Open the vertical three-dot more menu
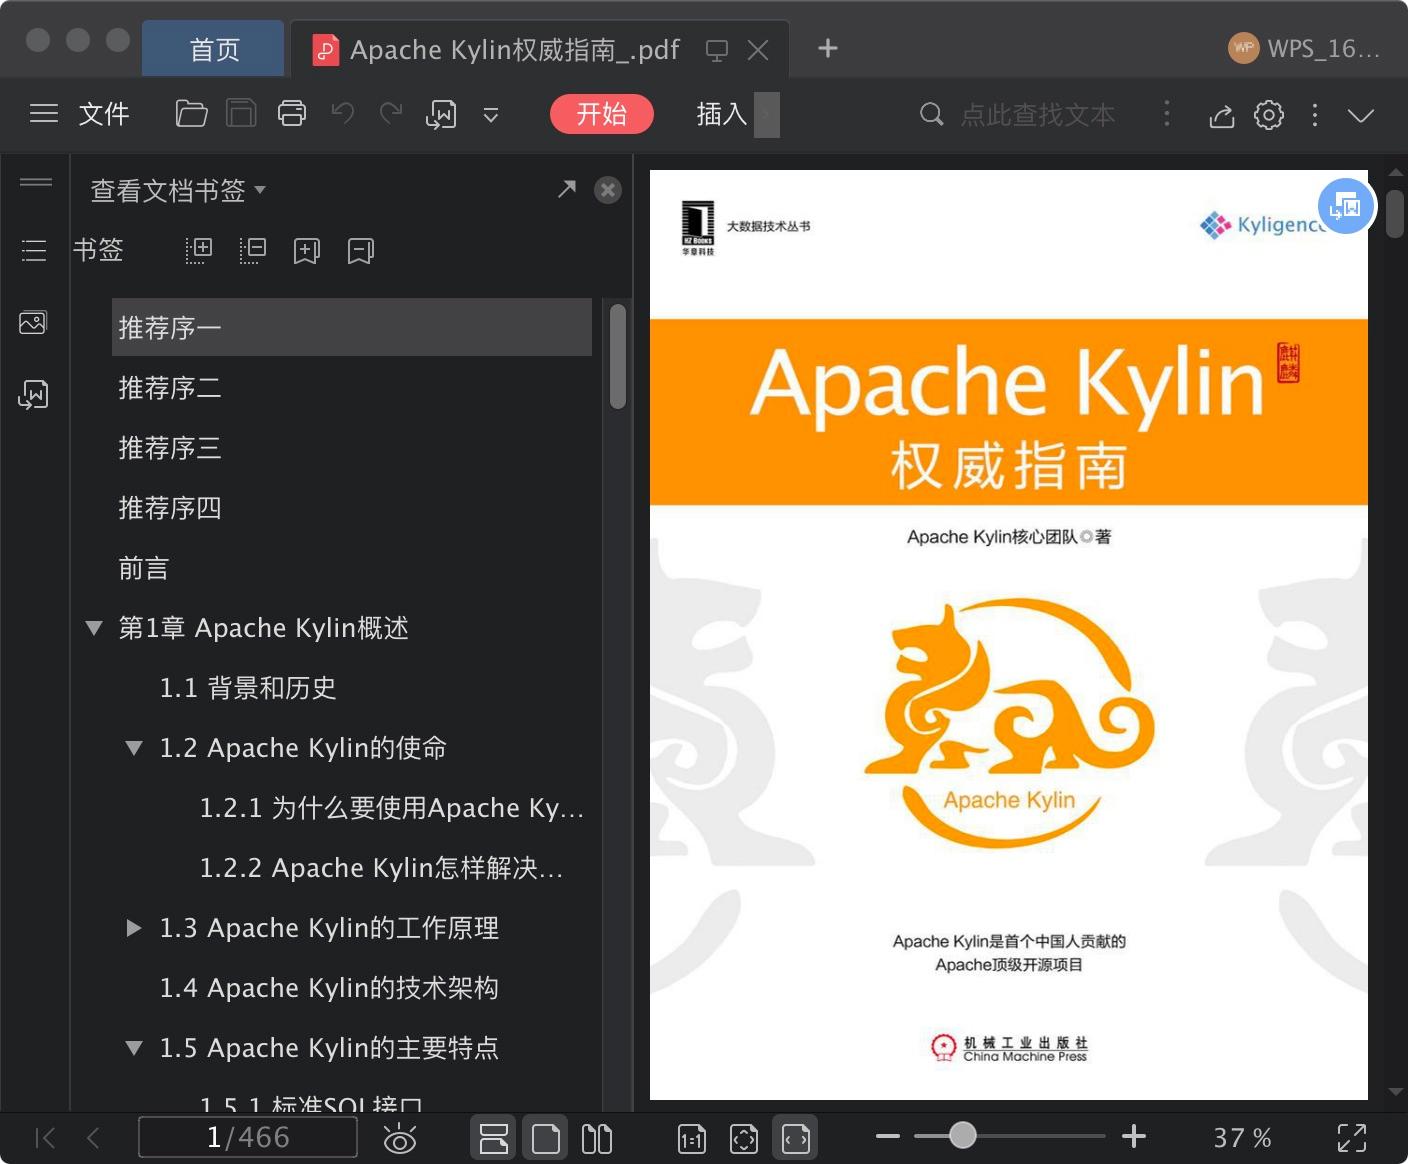The image size is (1408, 1164). point(1315,115)
